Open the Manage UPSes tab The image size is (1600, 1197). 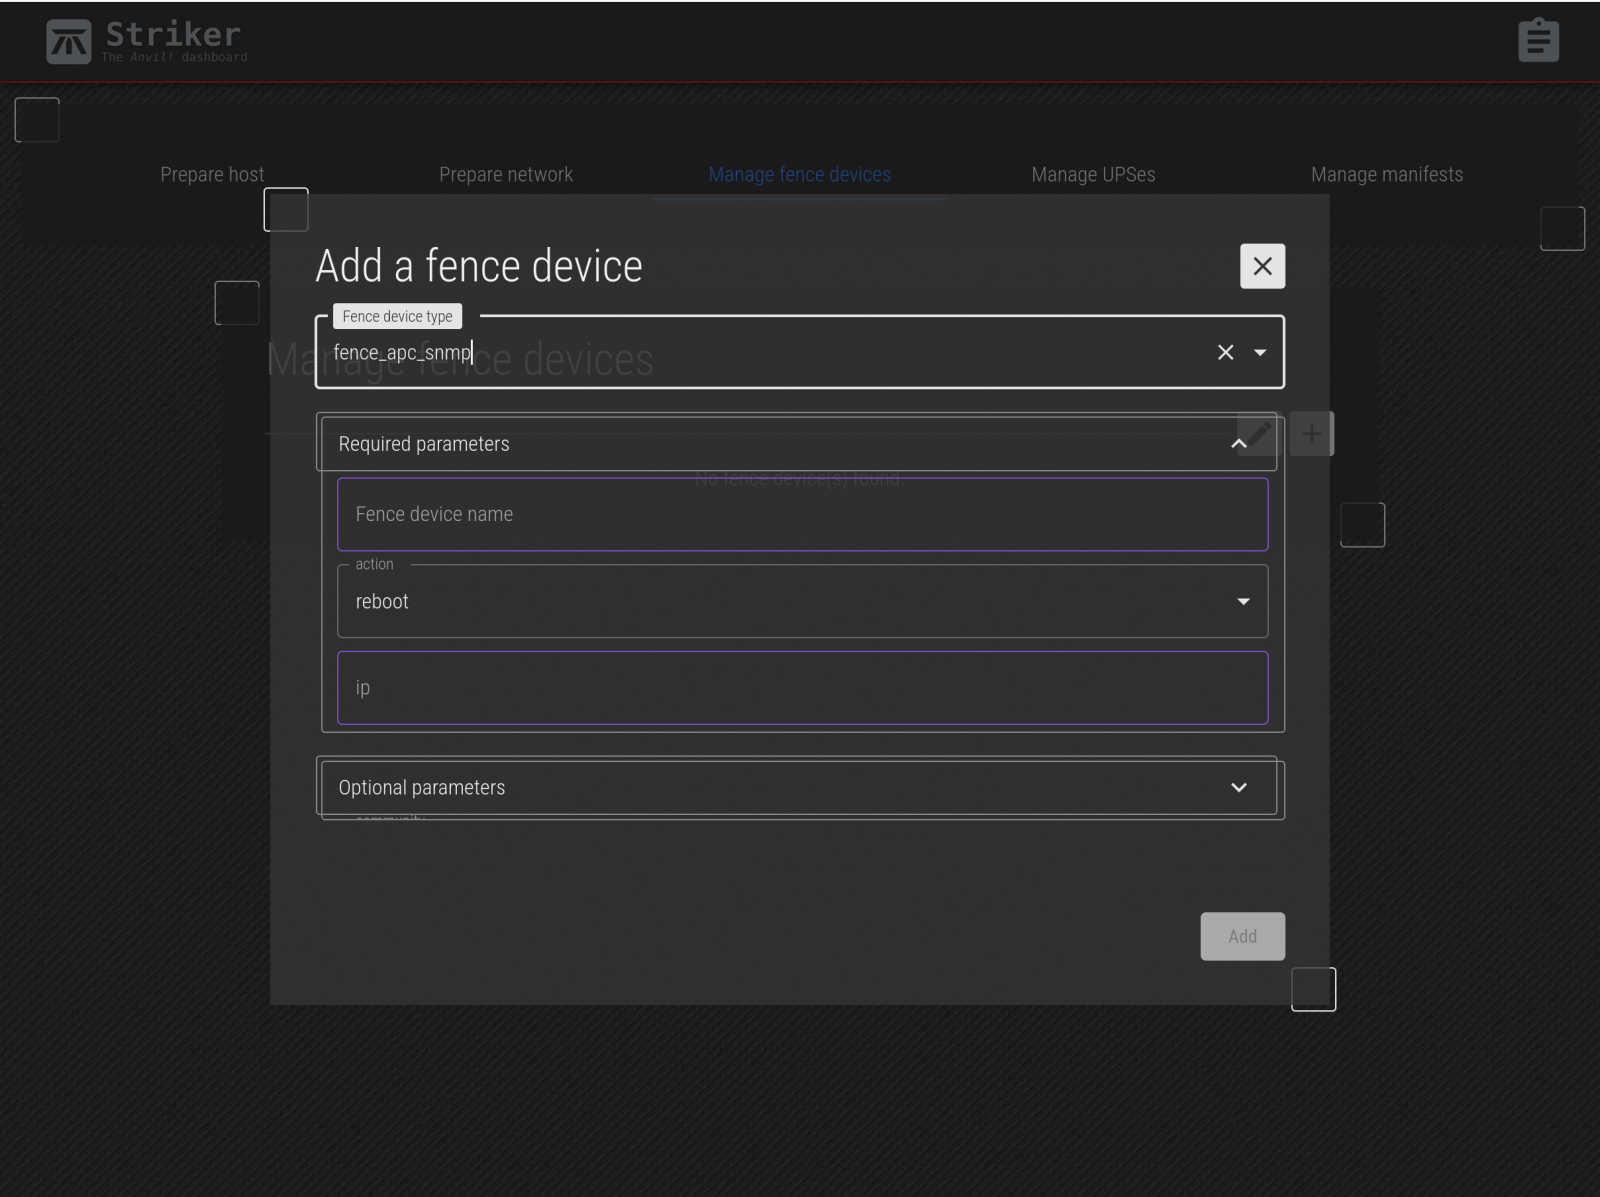click(x=1093, y=174)
